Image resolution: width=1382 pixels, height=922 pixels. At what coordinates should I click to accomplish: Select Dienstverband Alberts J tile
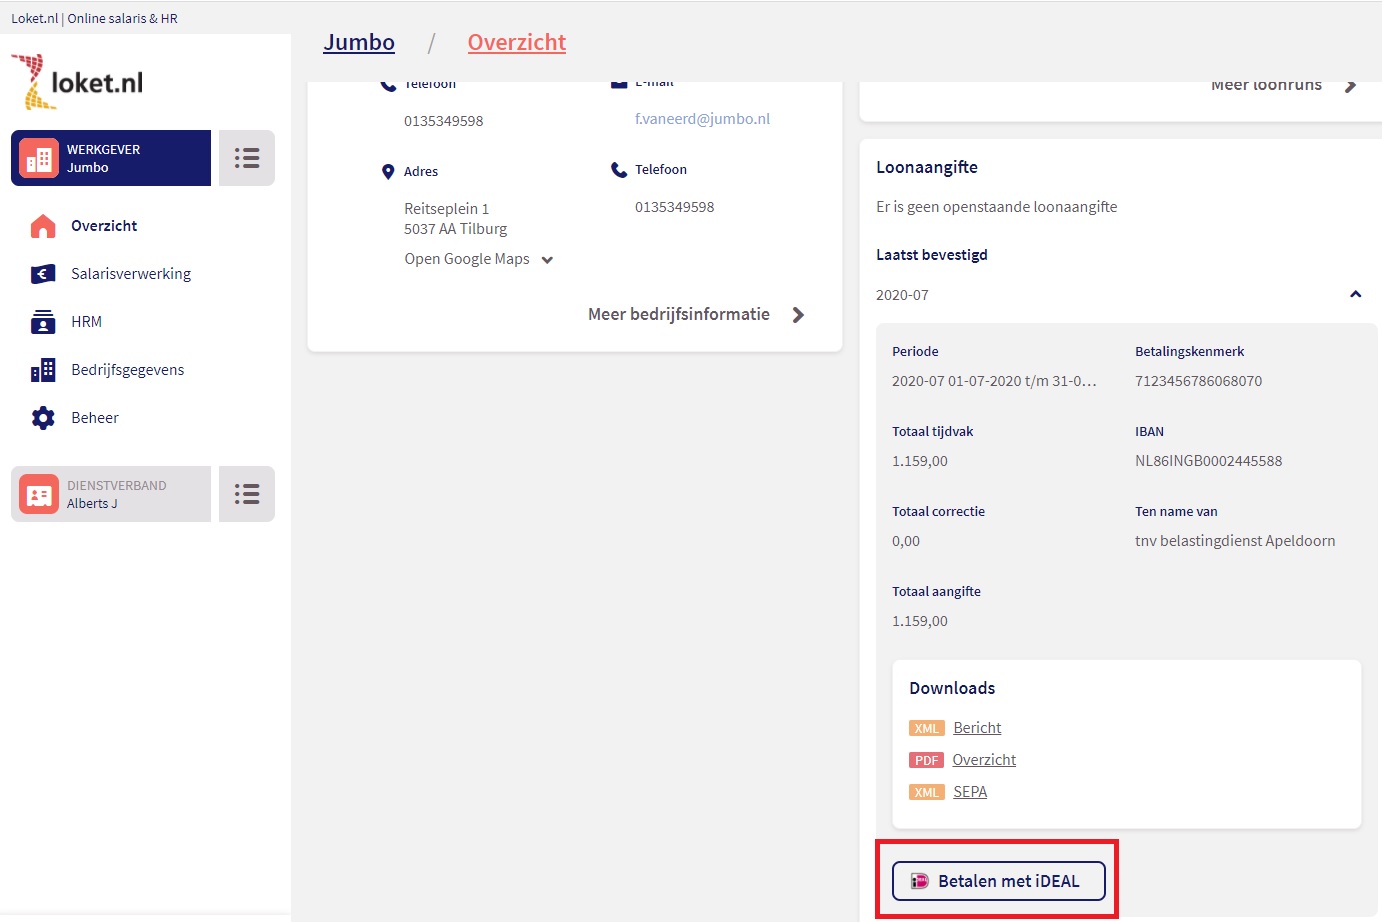(x=111, y=494)
